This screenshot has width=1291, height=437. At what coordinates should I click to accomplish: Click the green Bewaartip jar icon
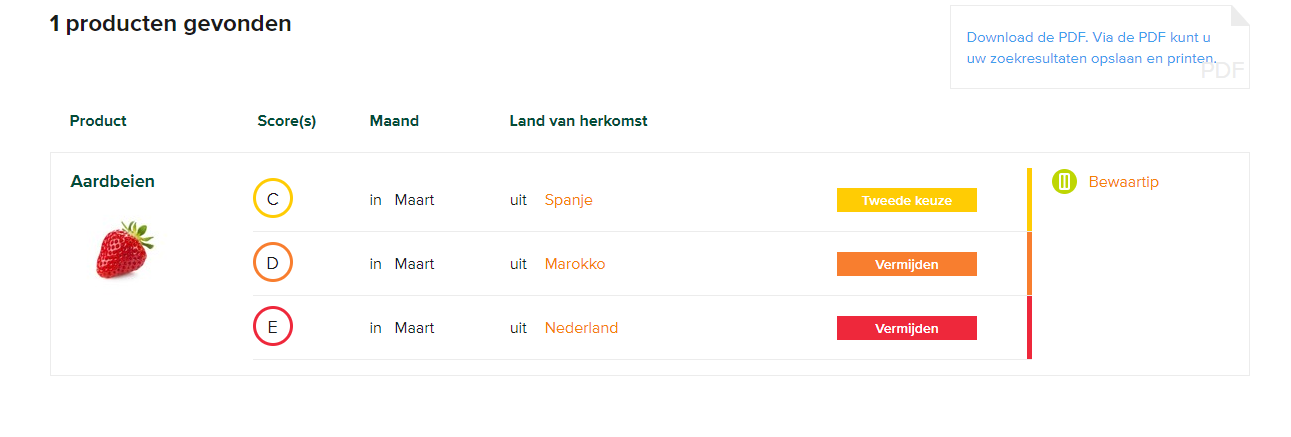point(1064,181)
